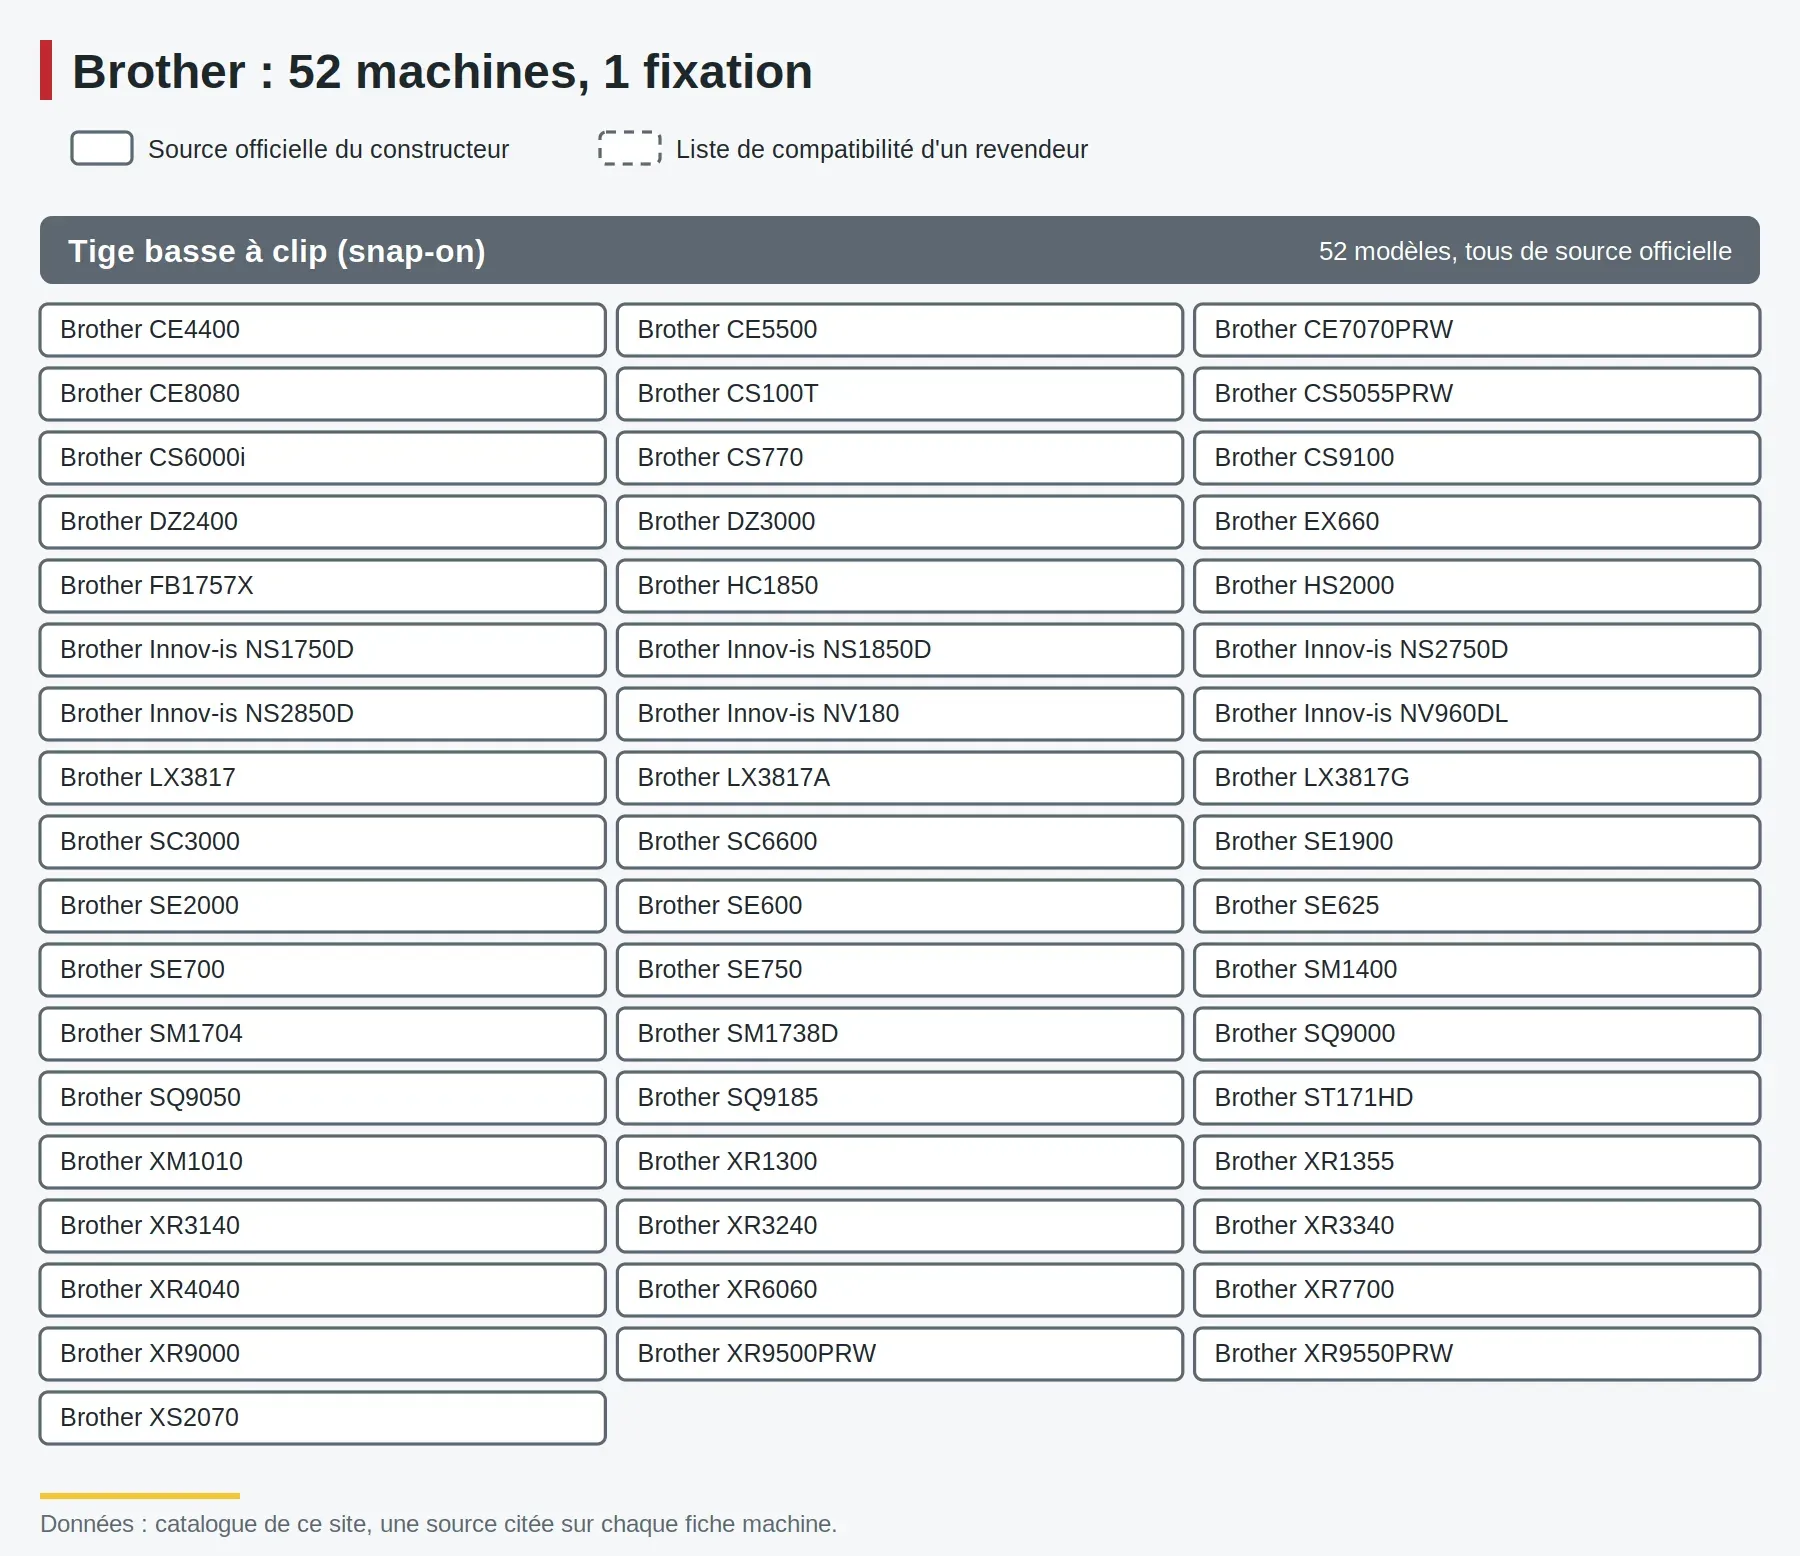Select the Brother HS2000 card
The width and height of the screenshot is (1800, 1556).
(x=1477, y=586)
